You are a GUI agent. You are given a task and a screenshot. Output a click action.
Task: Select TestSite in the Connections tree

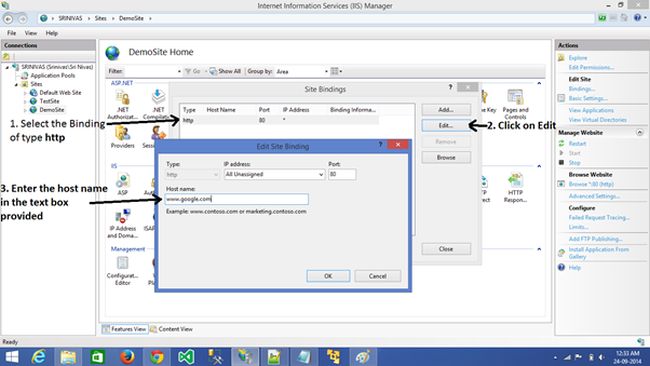point(49,101)
